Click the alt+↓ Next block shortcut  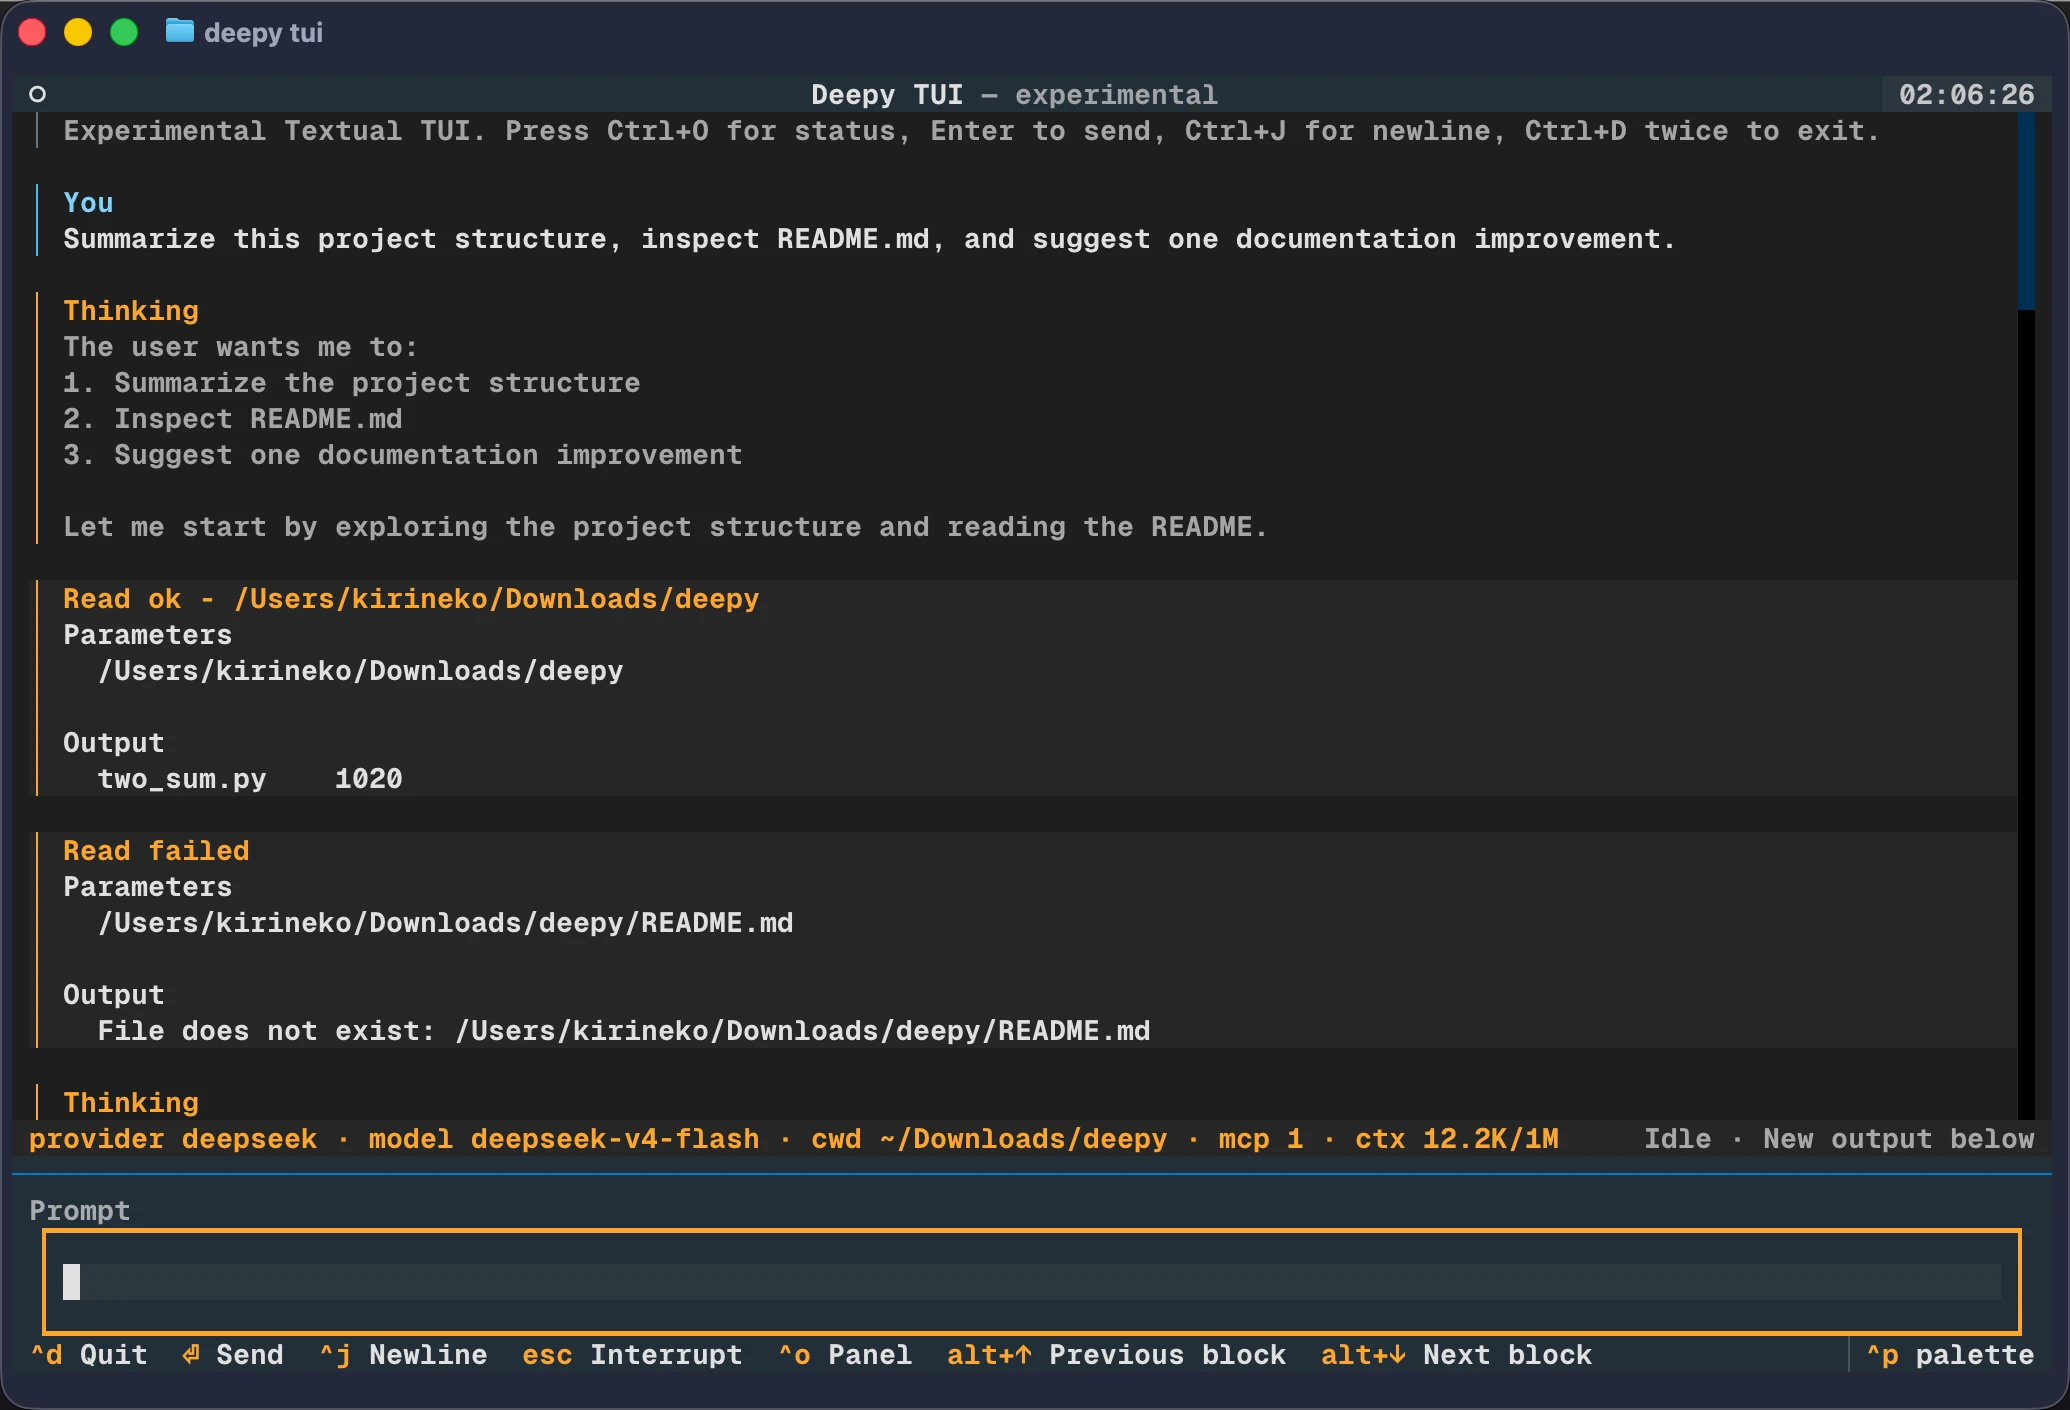pos(1456,1355)
